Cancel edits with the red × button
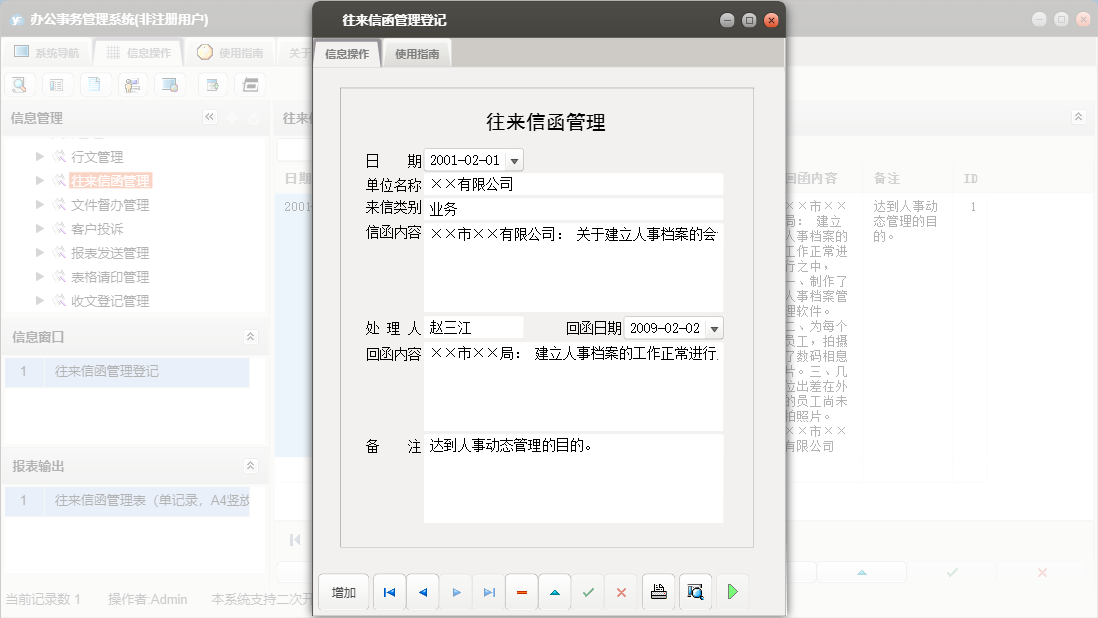The width and height of the screenshot is (1098, 618). (x=621, y=592)
